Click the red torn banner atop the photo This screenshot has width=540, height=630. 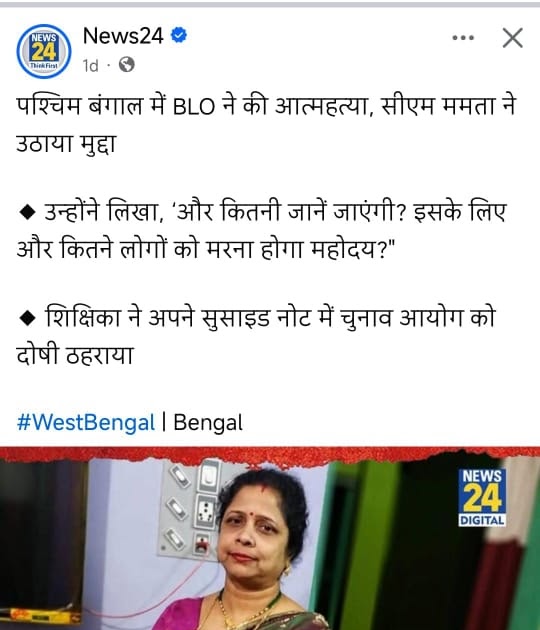270,456
